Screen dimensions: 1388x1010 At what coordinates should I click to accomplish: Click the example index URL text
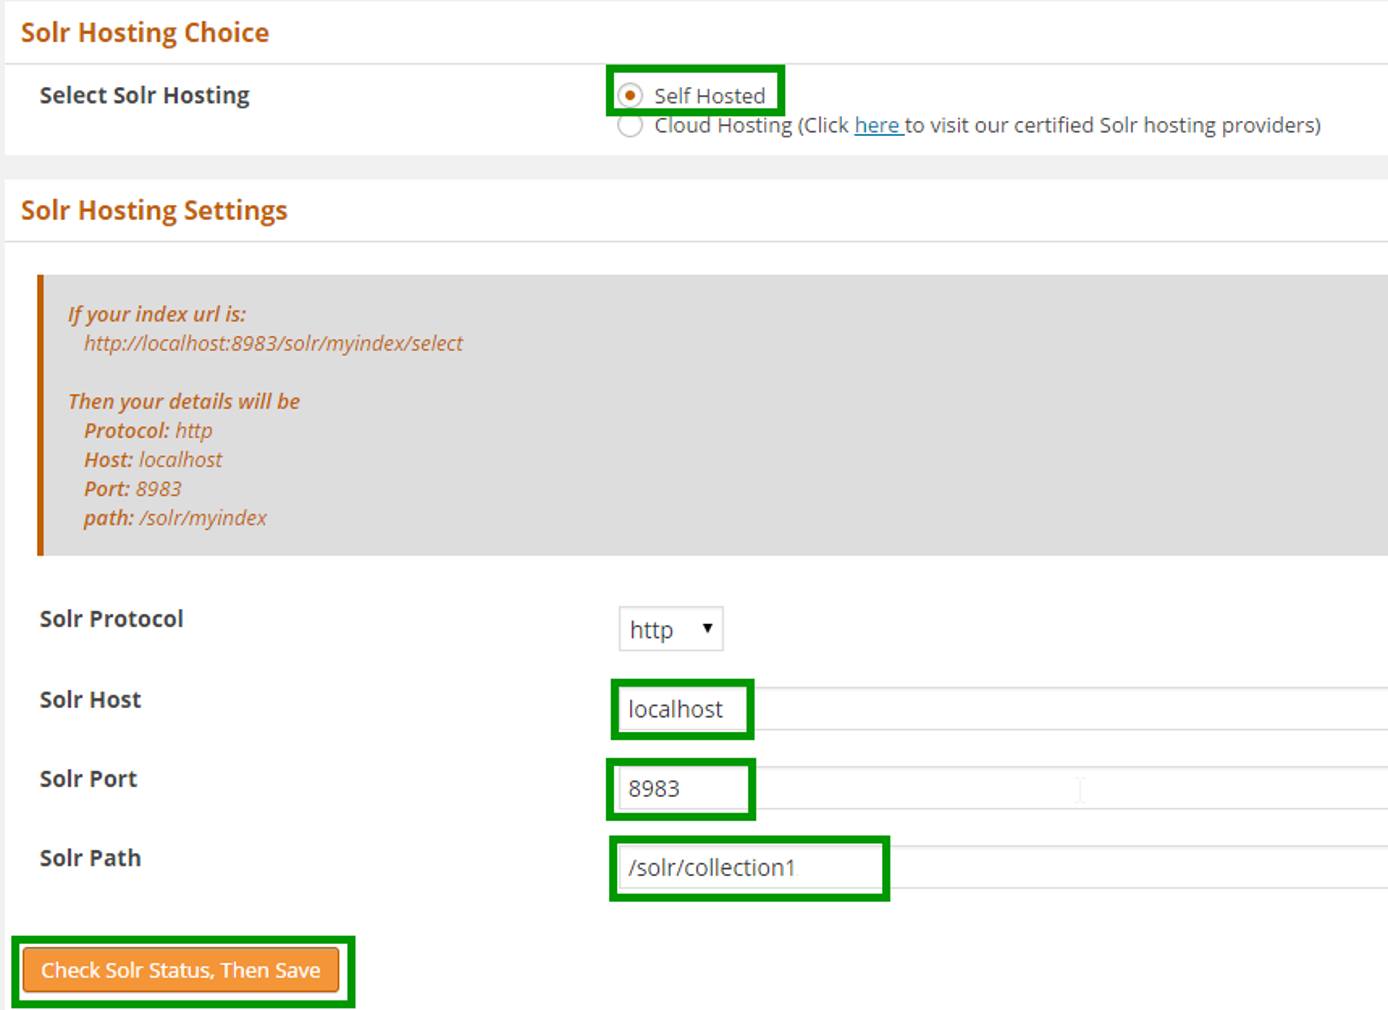click(275, 343)
